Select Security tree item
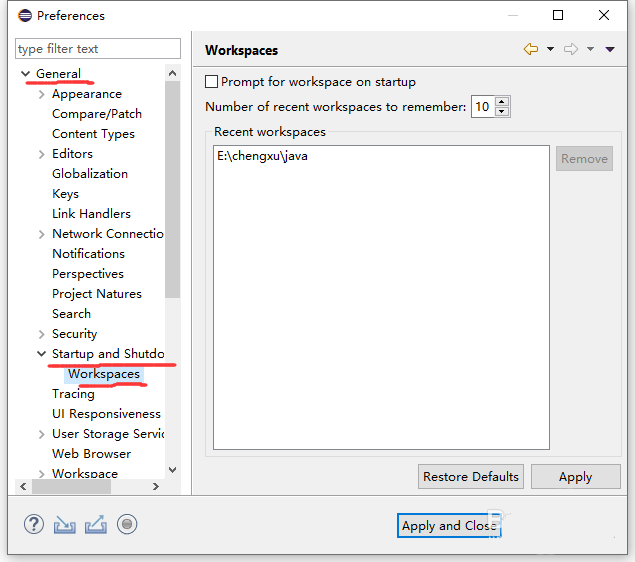 coord(75,334)
